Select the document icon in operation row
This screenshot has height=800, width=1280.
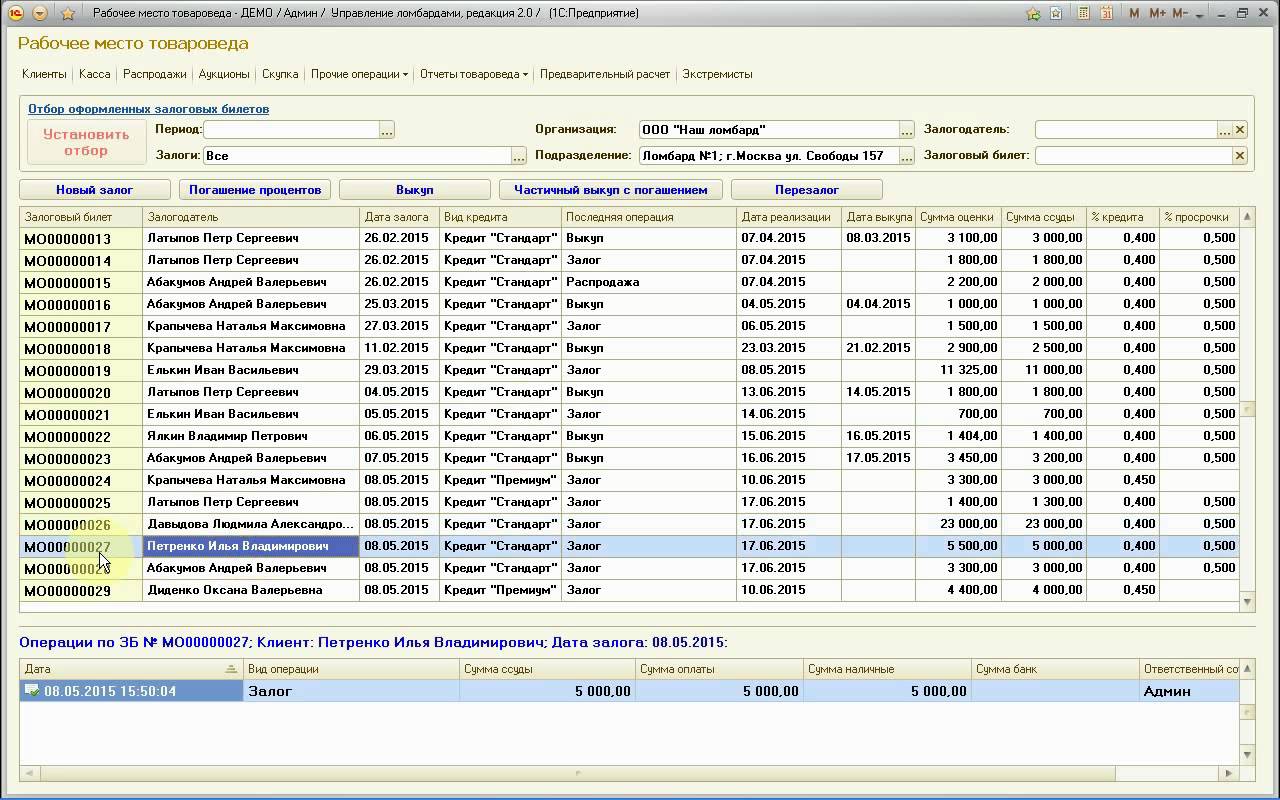[32, 691]
